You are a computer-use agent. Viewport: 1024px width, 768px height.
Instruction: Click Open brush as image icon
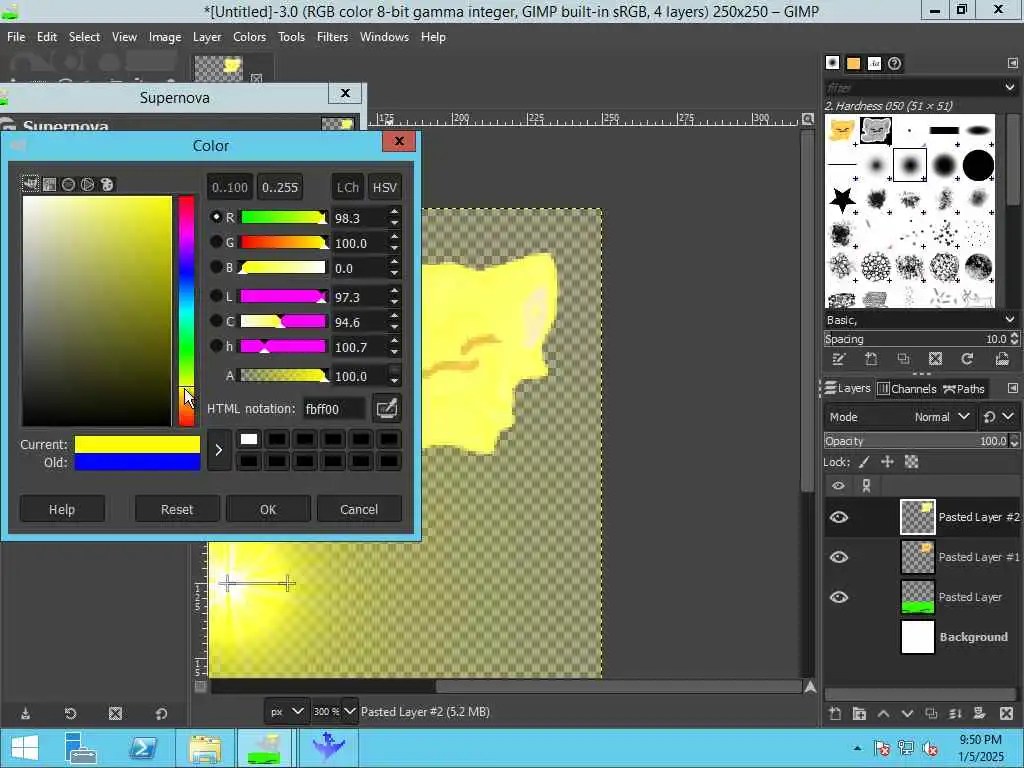(x=1002, y=359)
